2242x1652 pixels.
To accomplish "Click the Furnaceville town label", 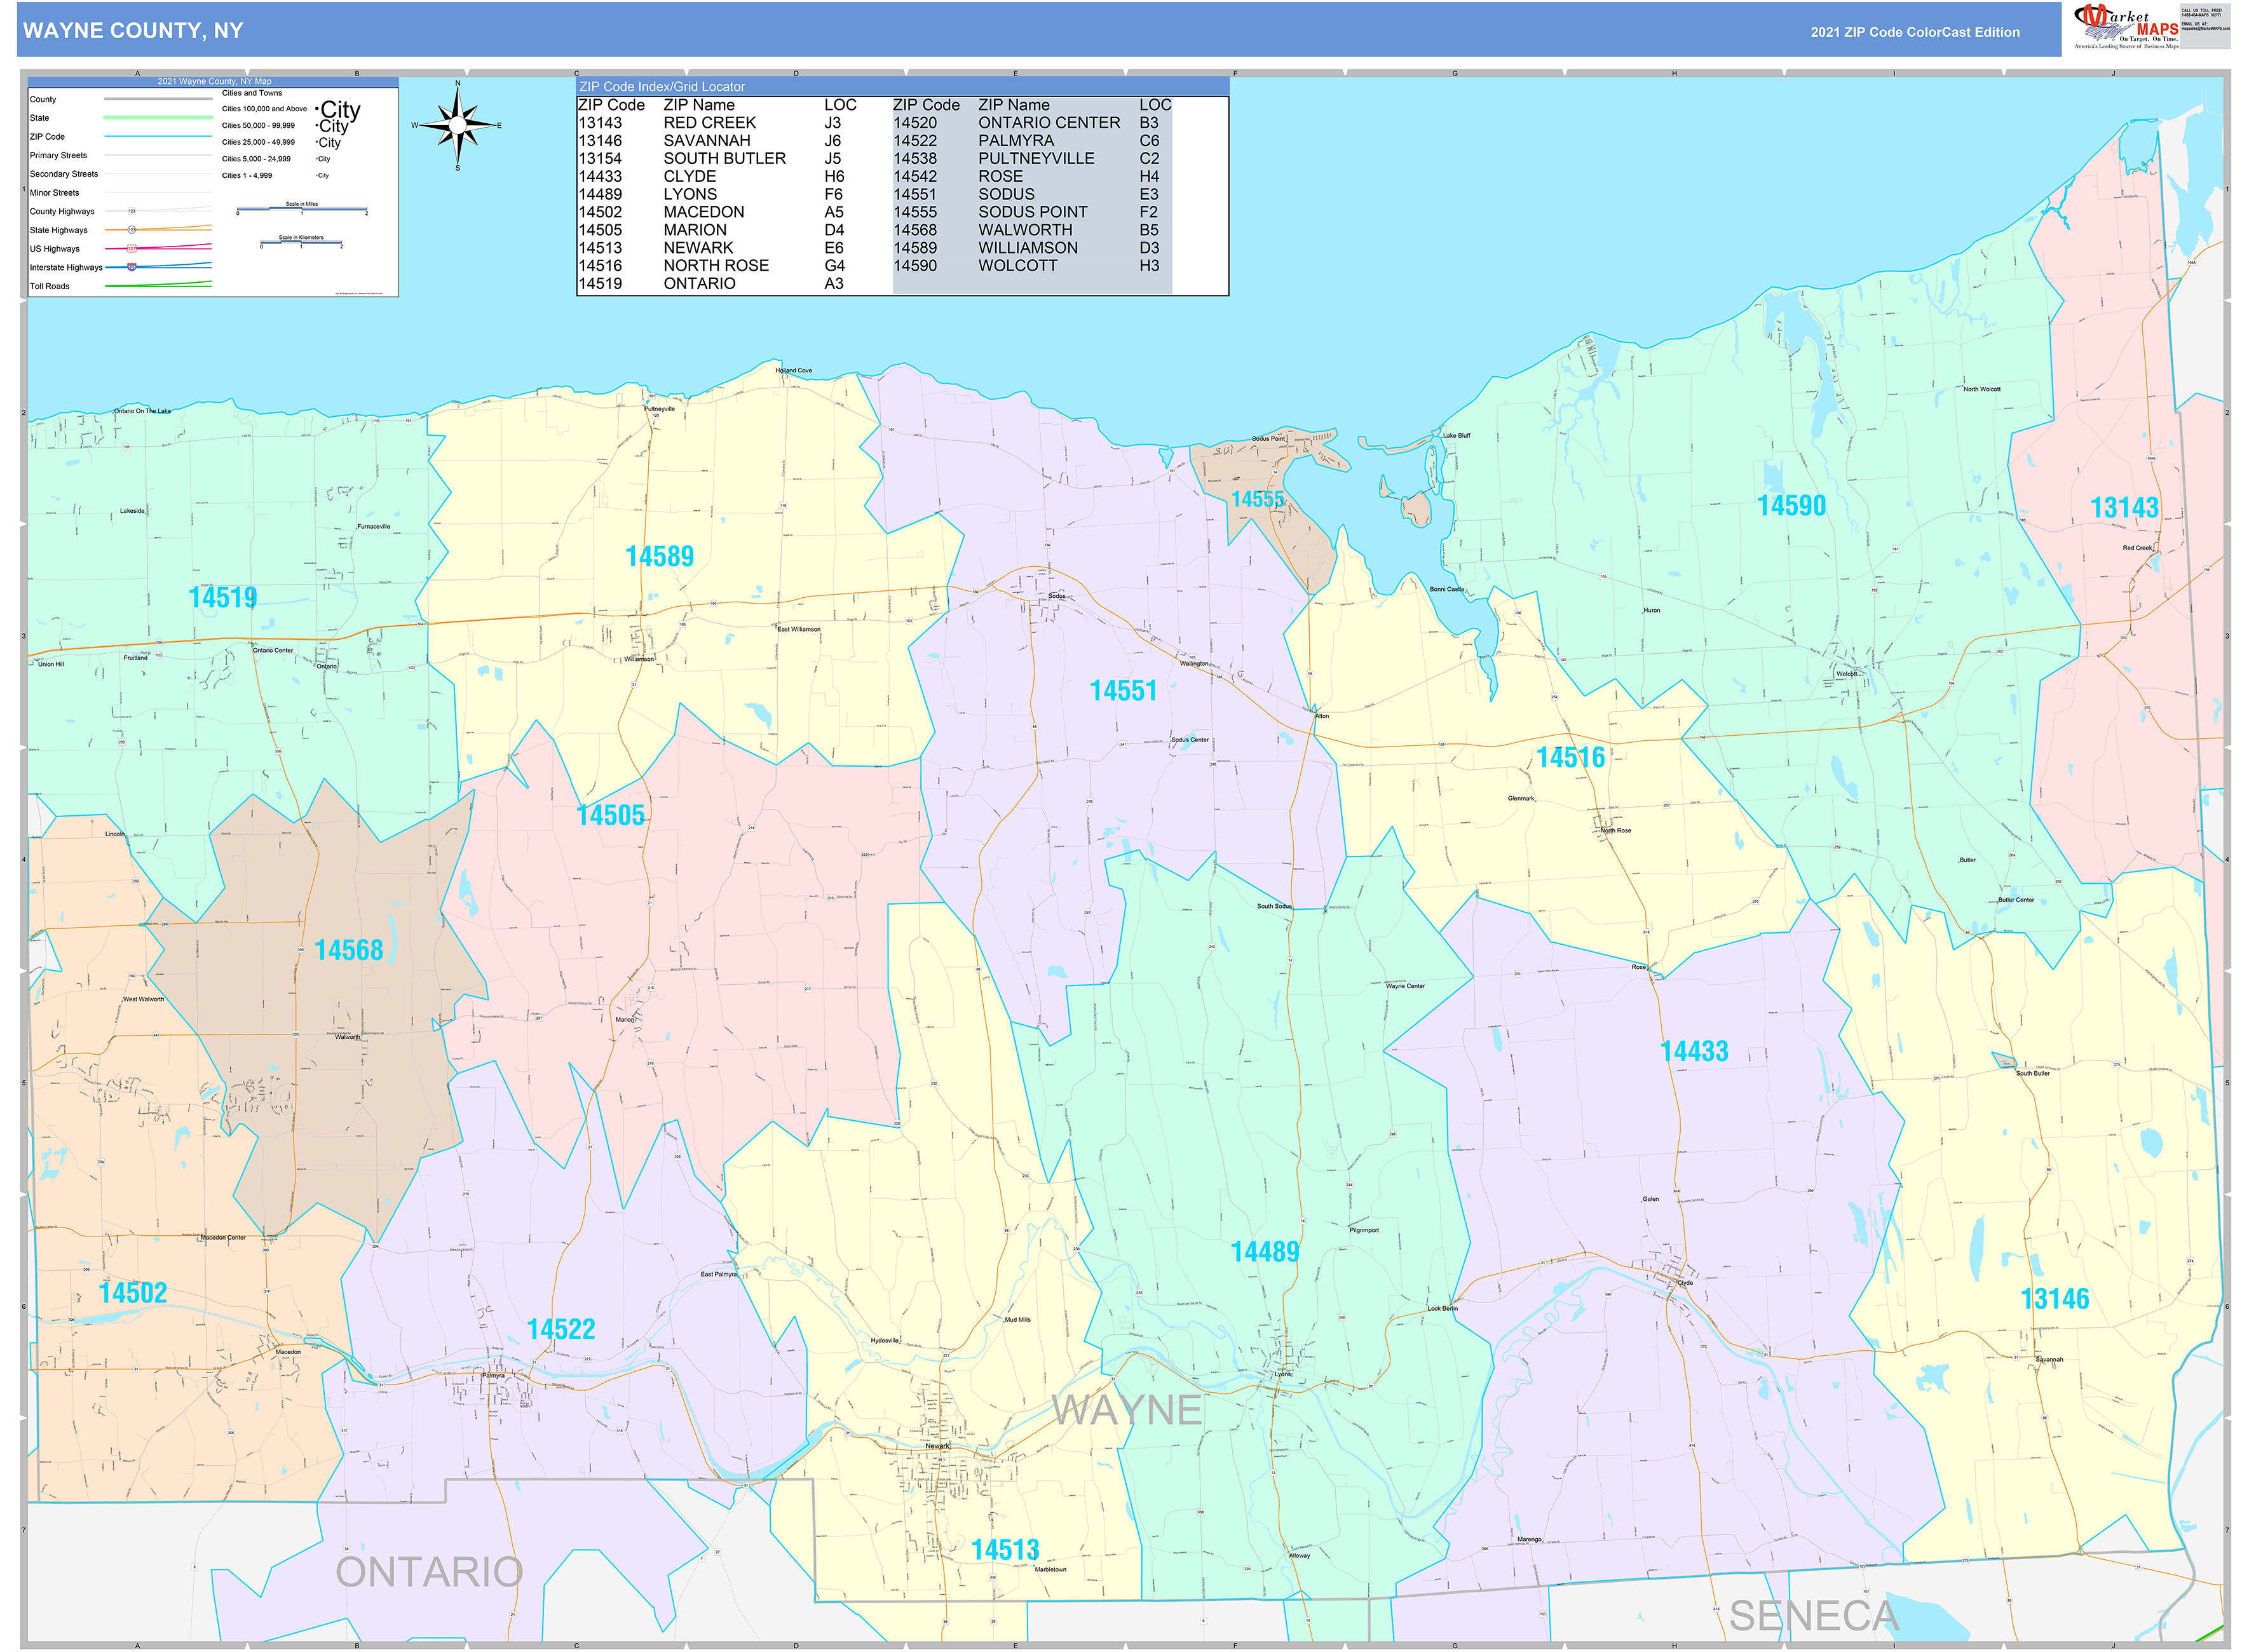I will [373, 526].
